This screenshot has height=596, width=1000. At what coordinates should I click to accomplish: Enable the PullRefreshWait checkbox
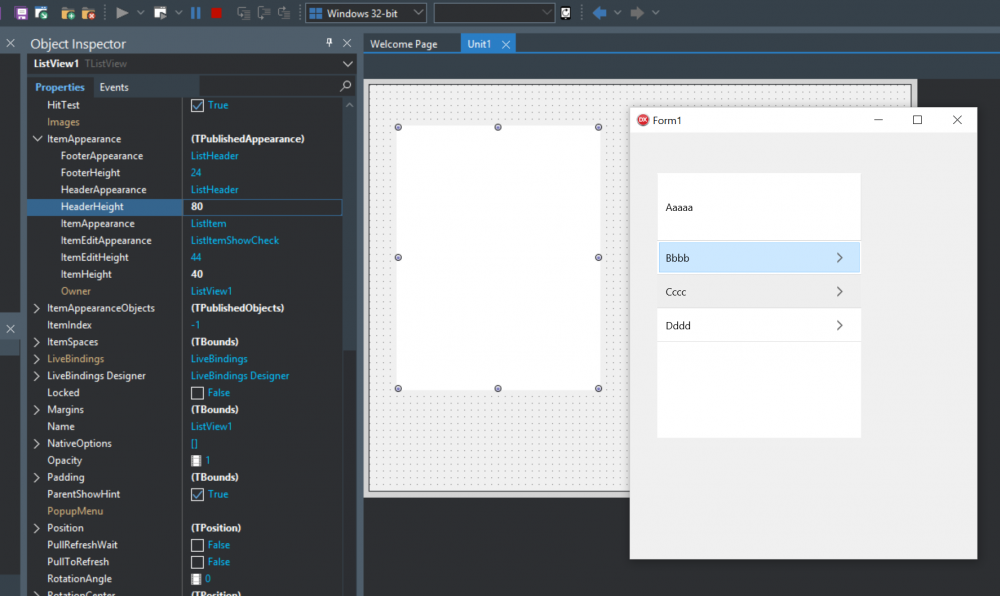[x=198, y=545]
